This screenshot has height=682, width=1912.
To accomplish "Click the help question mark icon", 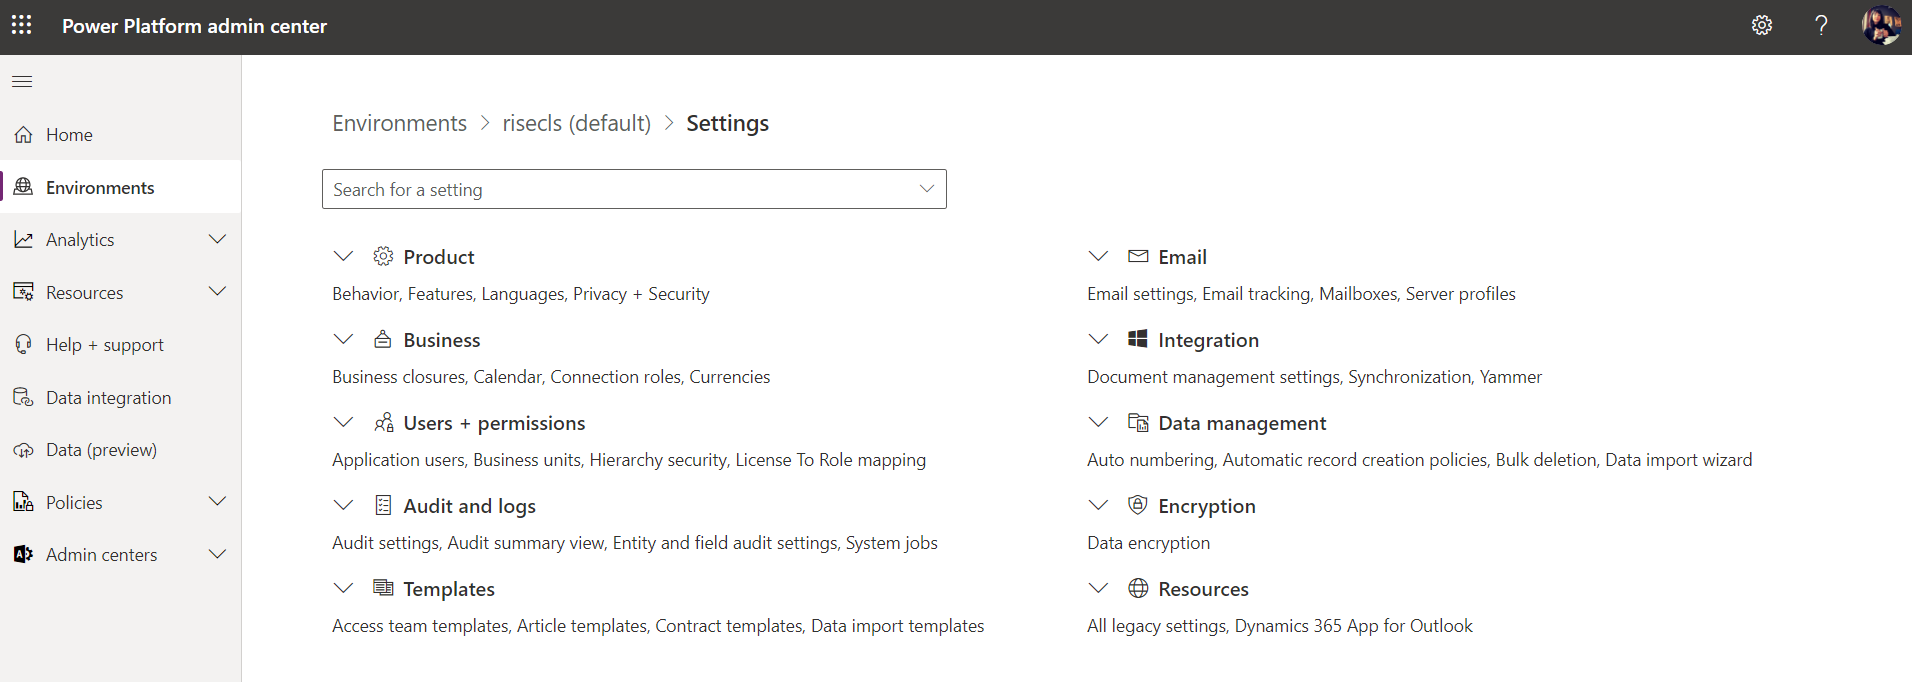I will tap(1821, 26).
